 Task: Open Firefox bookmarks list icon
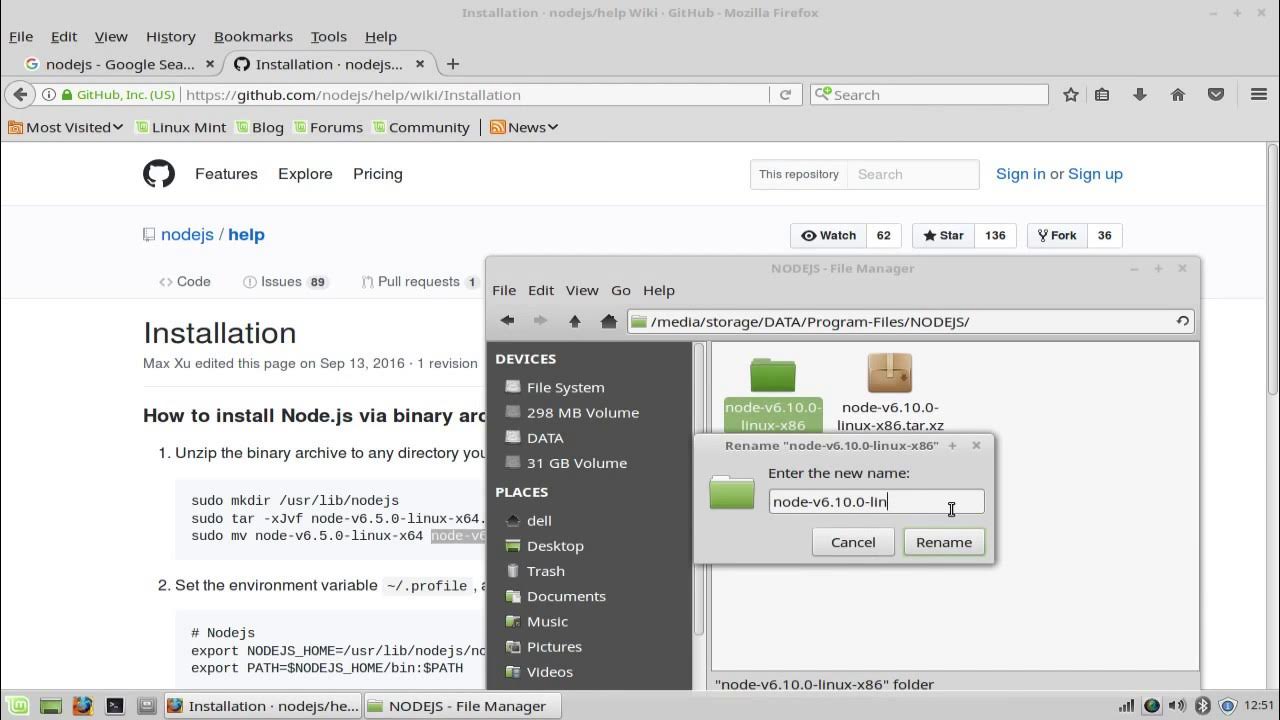point(1102,94)
